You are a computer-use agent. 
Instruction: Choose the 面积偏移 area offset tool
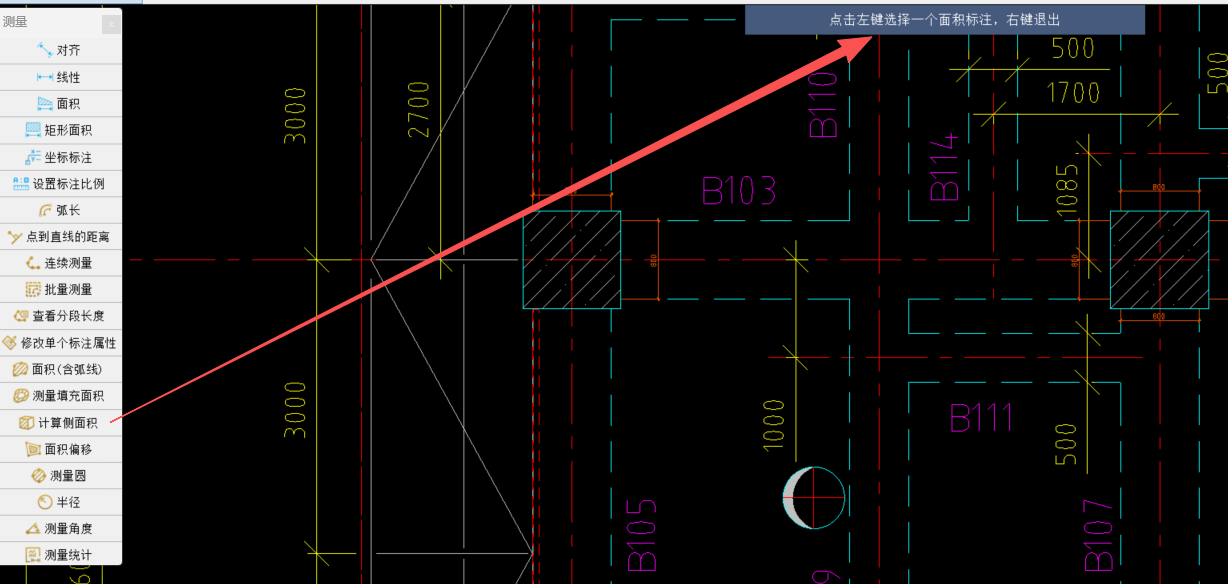60,449
